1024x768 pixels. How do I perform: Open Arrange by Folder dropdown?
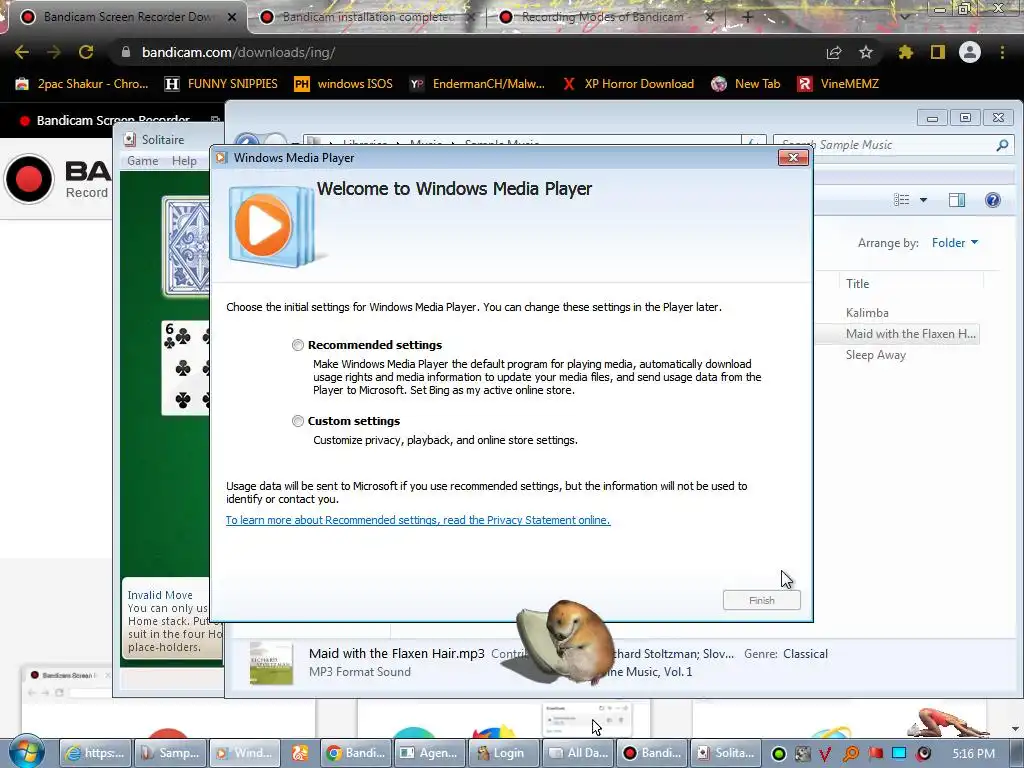[x=955, y=243]
